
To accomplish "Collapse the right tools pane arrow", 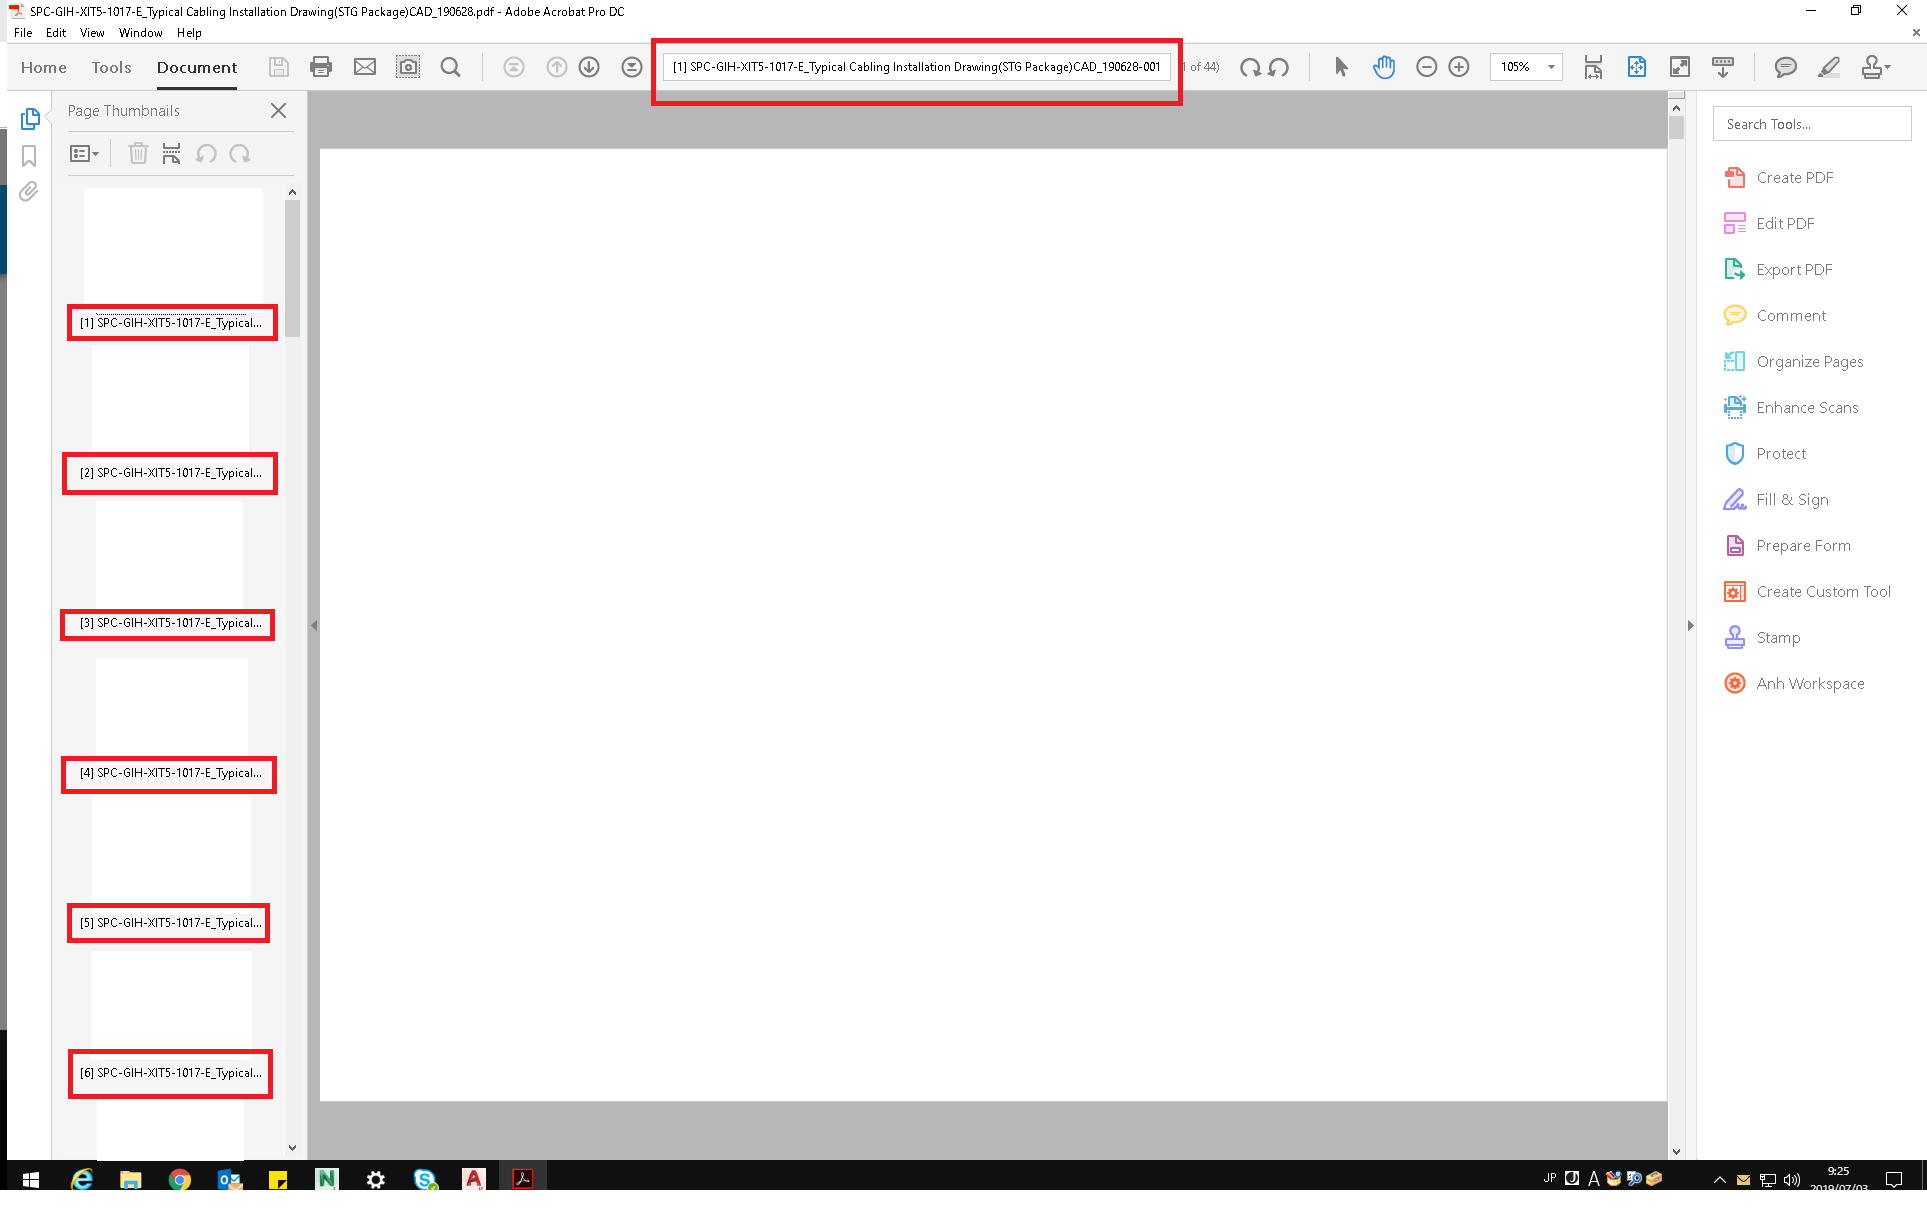I will click(1690, 625).
